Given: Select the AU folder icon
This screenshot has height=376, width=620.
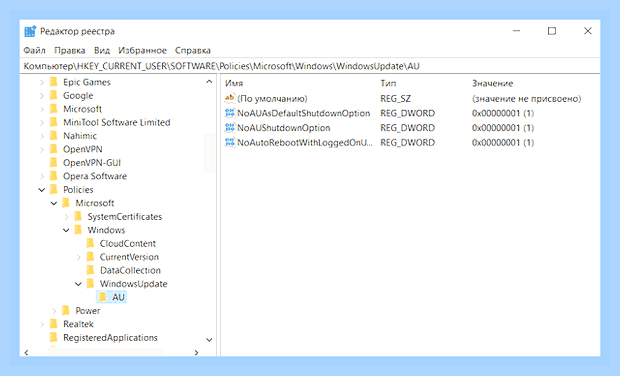Looking at the screenshot, I should [103, 297].
